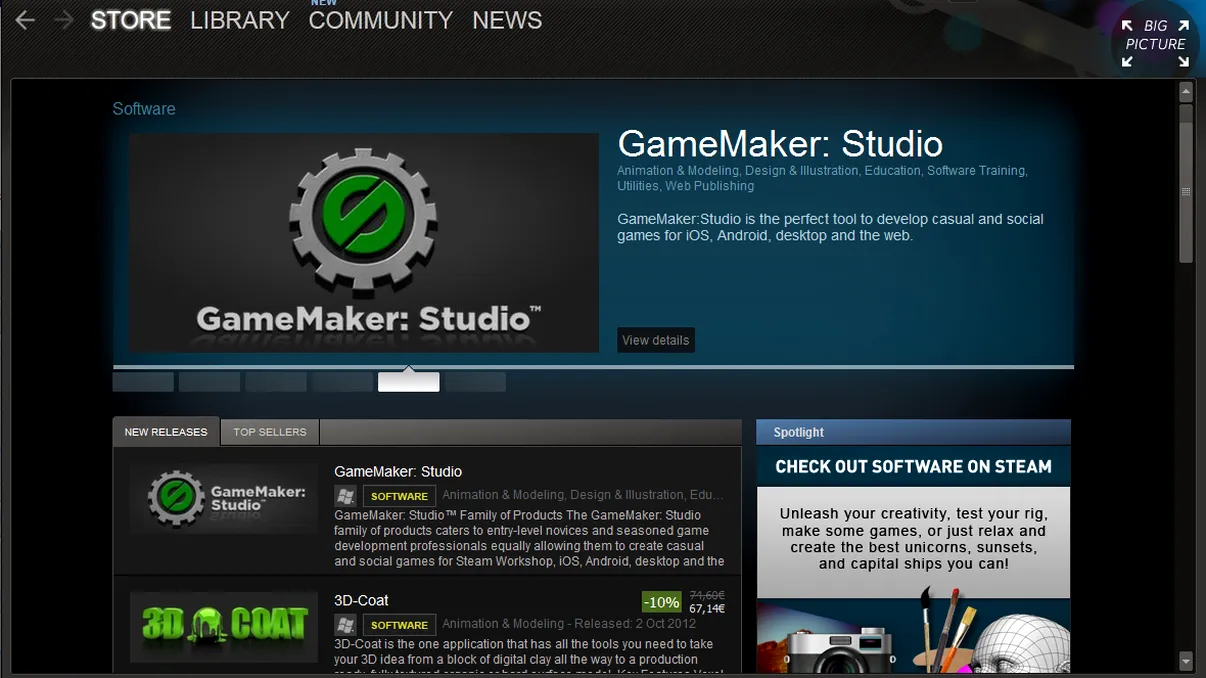The height and width of the screenshot is (678, 1206).
Task: Click the Windows icon in the 3D-Coat row
Action: coord(345,625)
